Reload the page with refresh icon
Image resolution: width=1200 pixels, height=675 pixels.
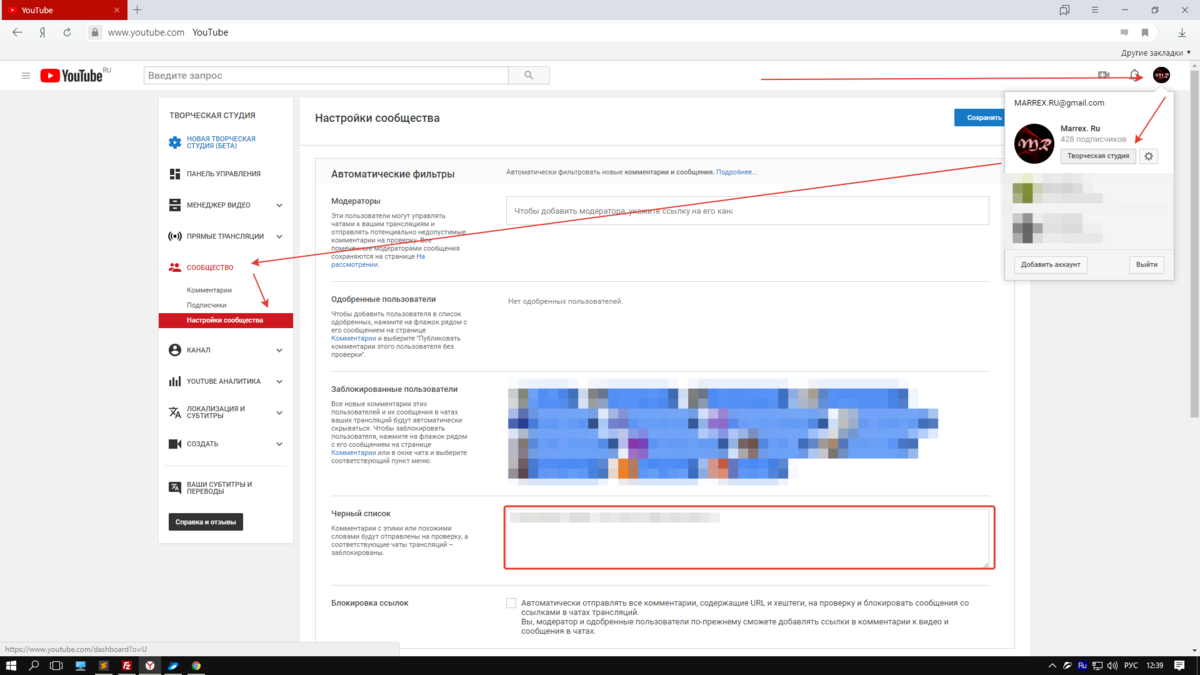click(67, 32)
